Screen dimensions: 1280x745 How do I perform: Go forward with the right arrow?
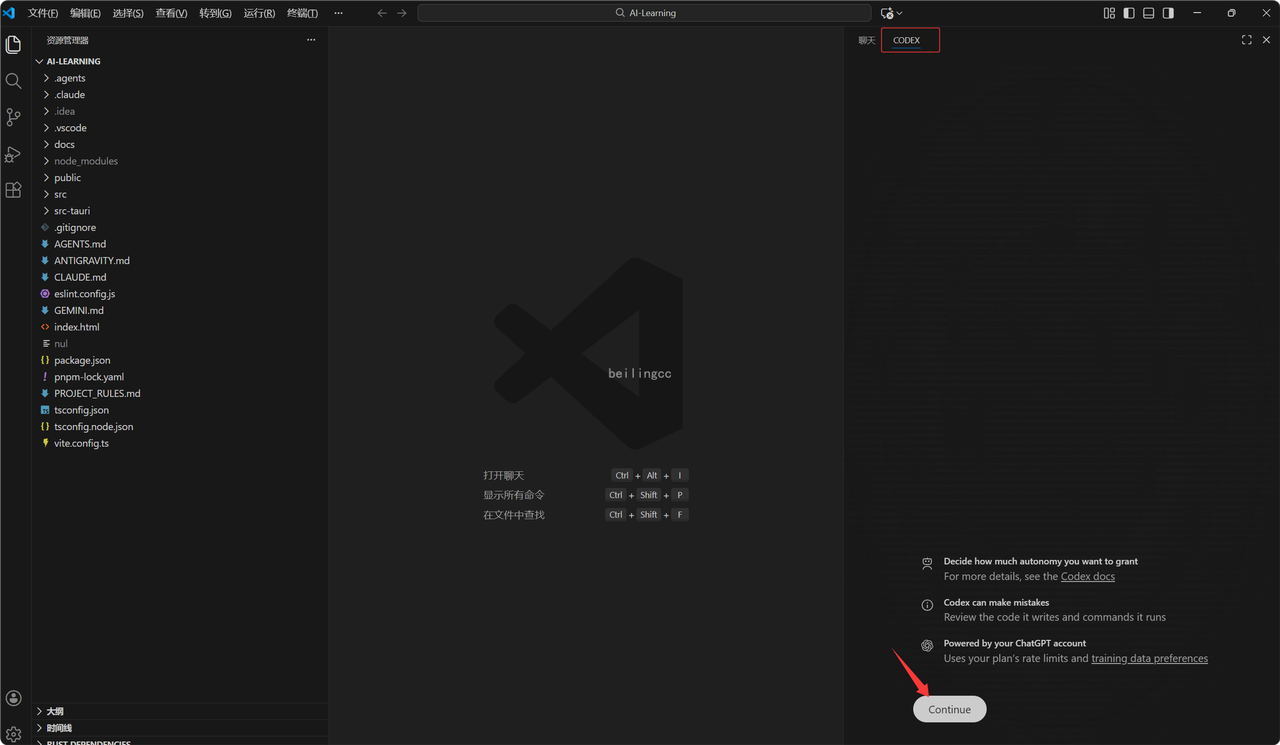402,13
